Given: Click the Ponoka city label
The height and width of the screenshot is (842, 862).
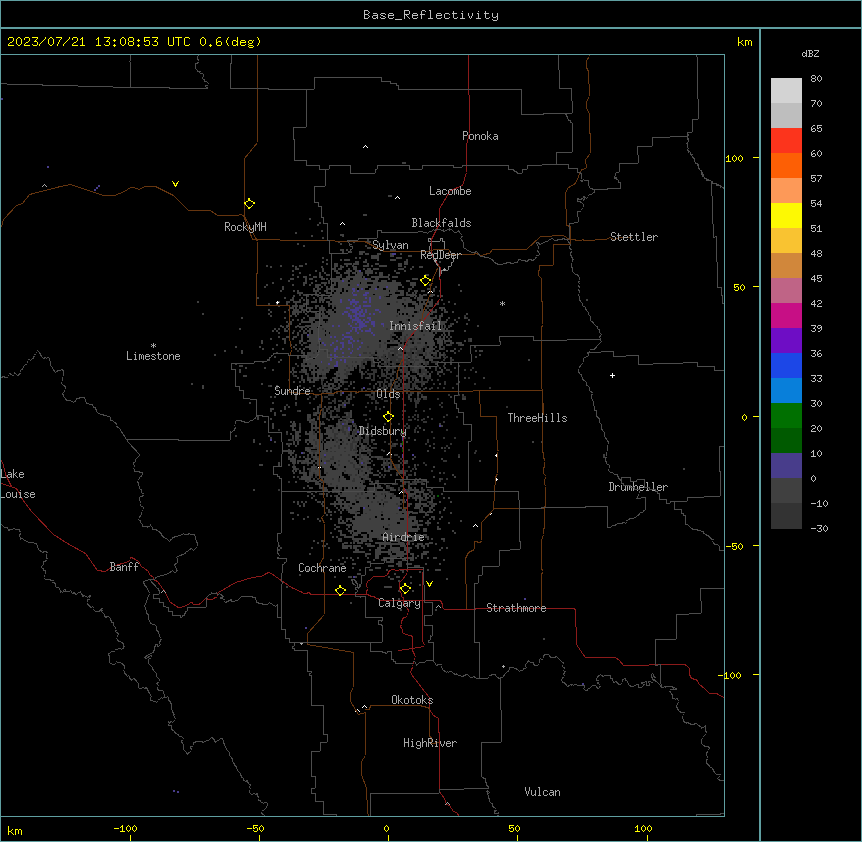Looking at the screenshot, I should (480, 136).
